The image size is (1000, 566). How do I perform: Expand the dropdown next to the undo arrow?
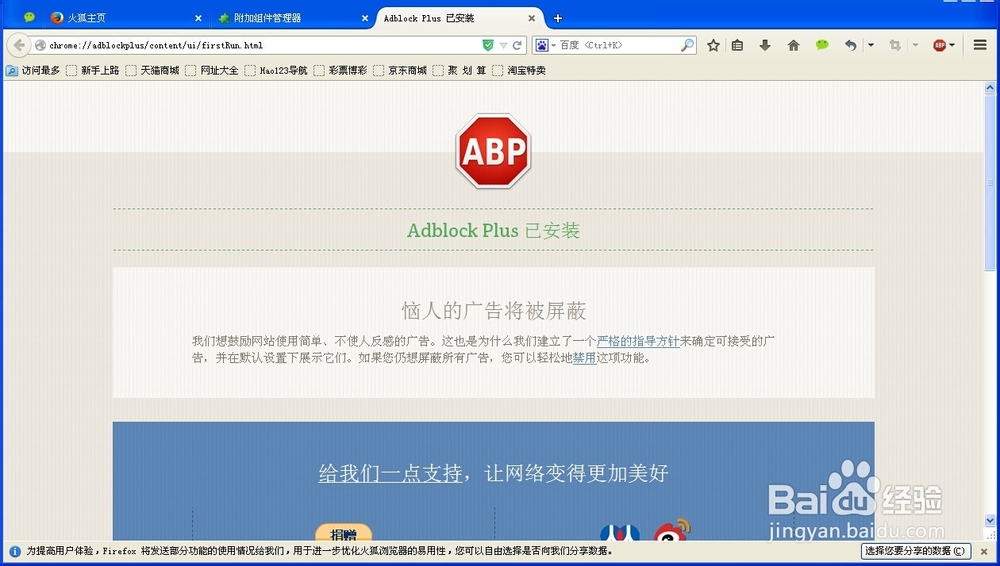pyautogui.click(x=871, y=45)
